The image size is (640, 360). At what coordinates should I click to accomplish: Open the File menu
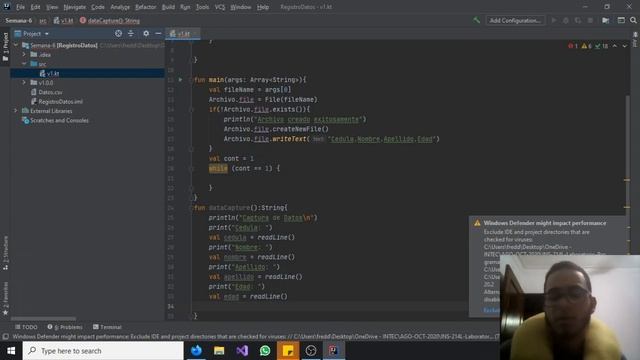point(20,7)
